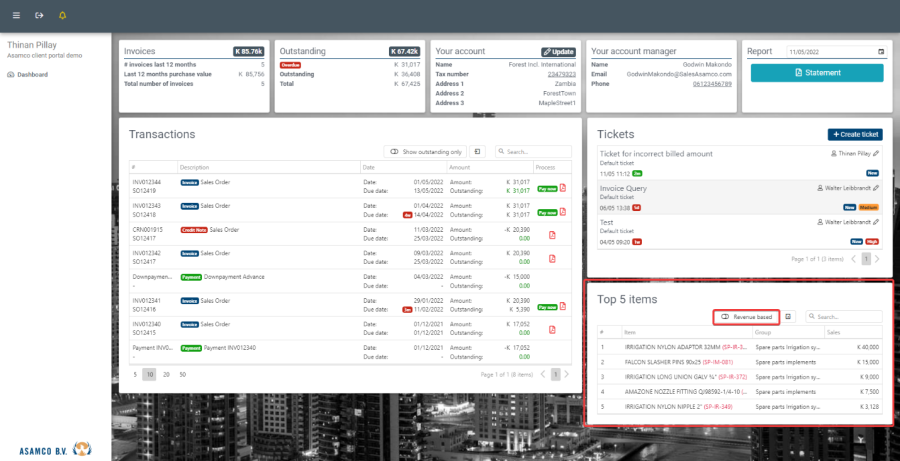Screen dimensions: 900x461
Task: Edit the Invoice Query ticket pencil icon
Action: (877, 188)
